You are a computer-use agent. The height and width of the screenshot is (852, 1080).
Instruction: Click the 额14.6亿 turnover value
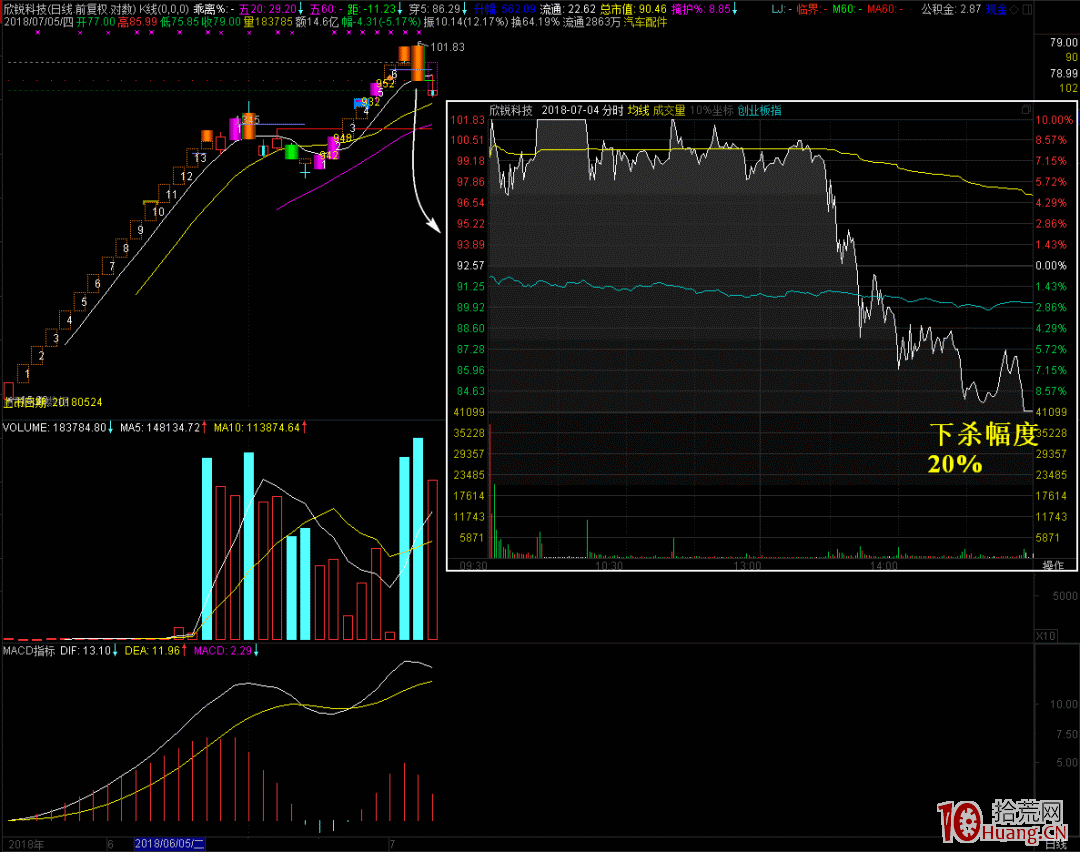(x=316, y=22)
